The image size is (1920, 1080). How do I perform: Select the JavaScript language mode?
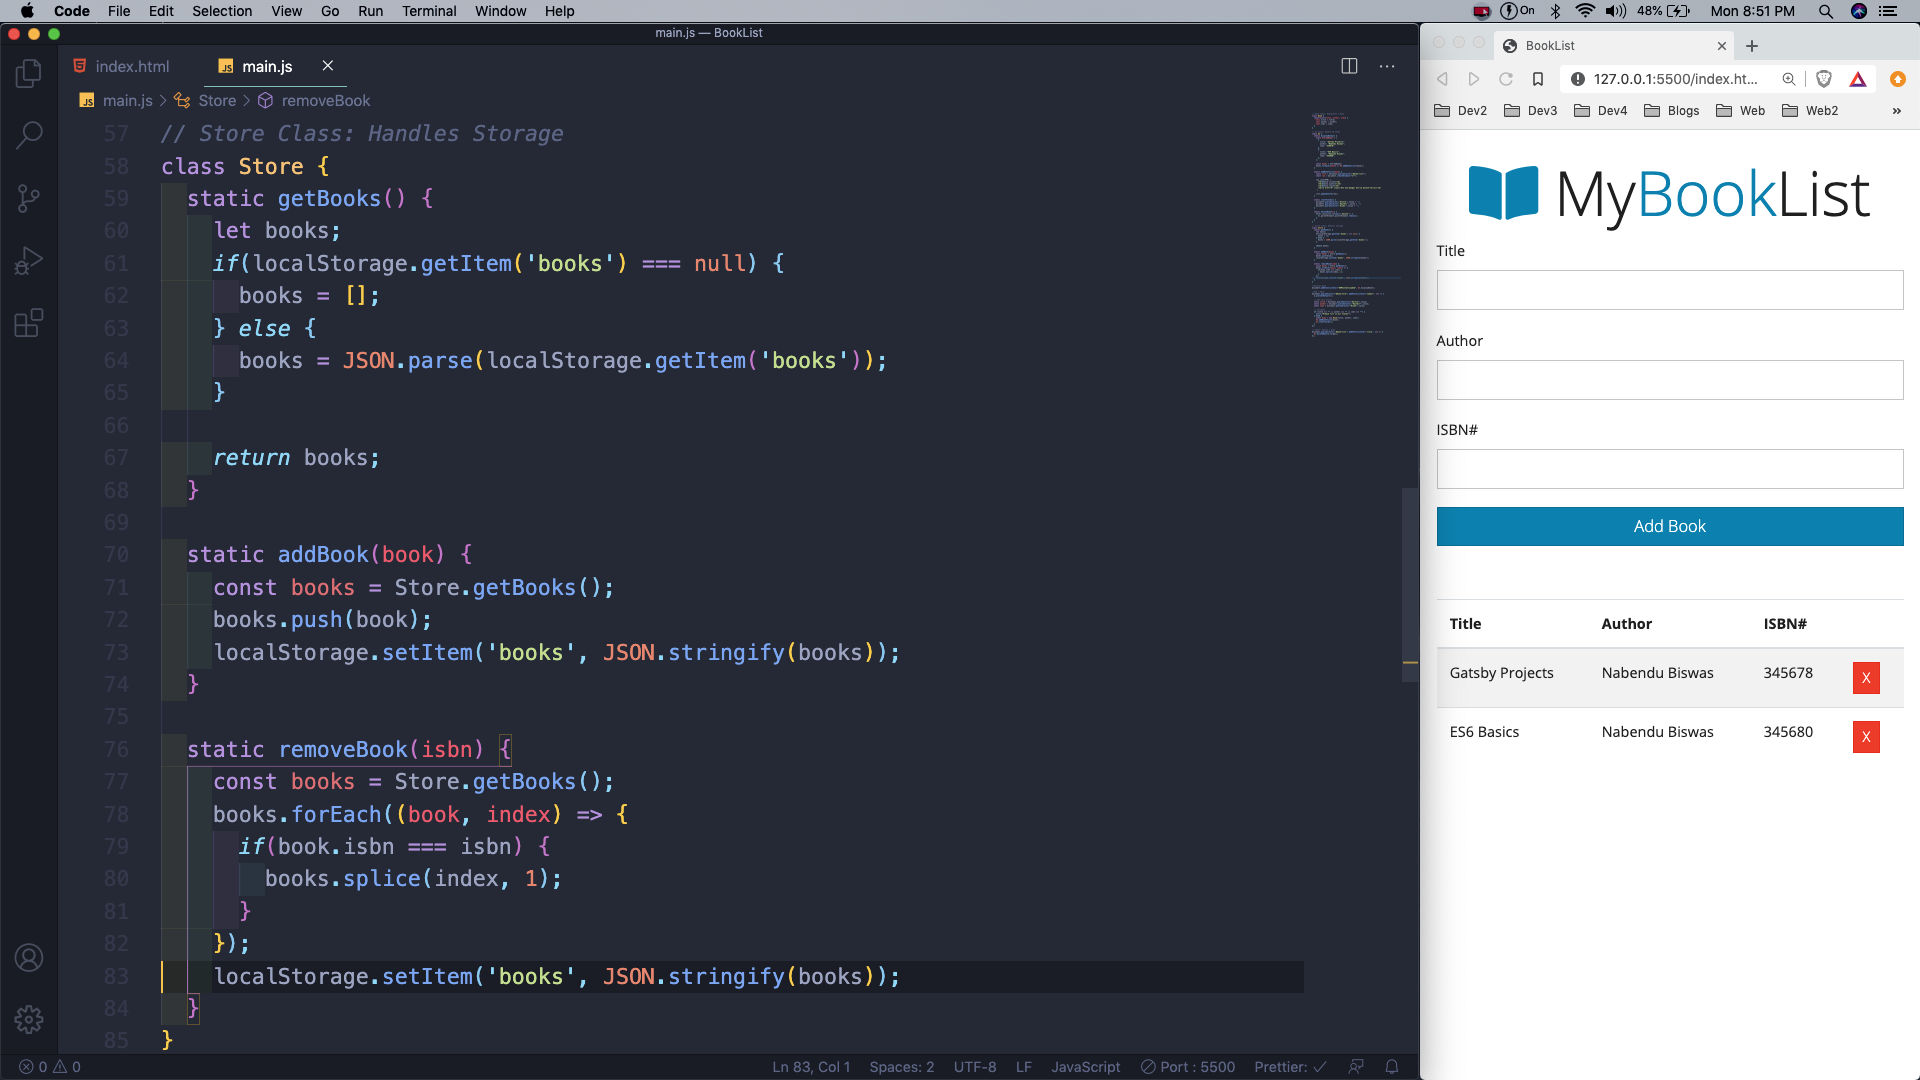[1085, 1067]
